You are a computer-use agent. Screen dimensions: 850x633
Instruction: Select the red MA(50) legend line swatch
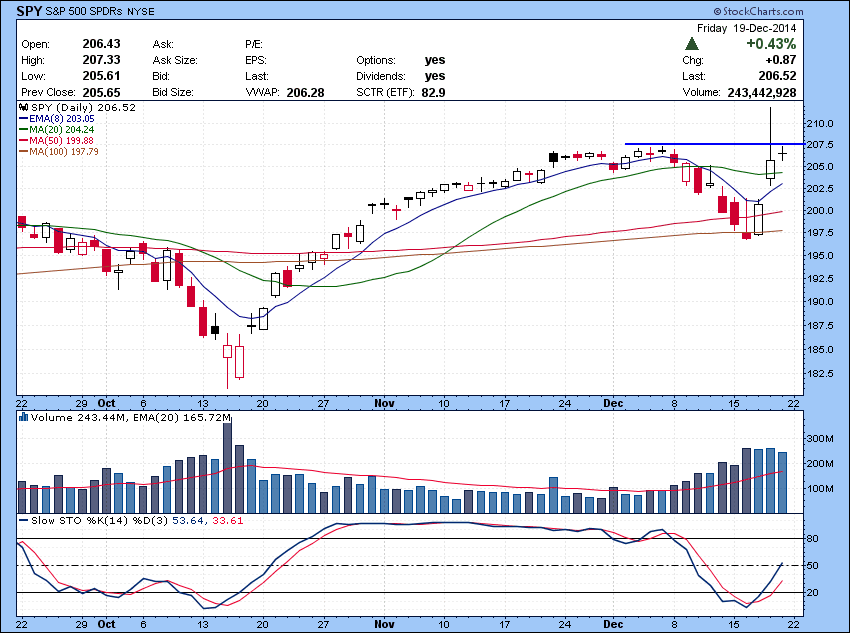(x=23, y=140)
